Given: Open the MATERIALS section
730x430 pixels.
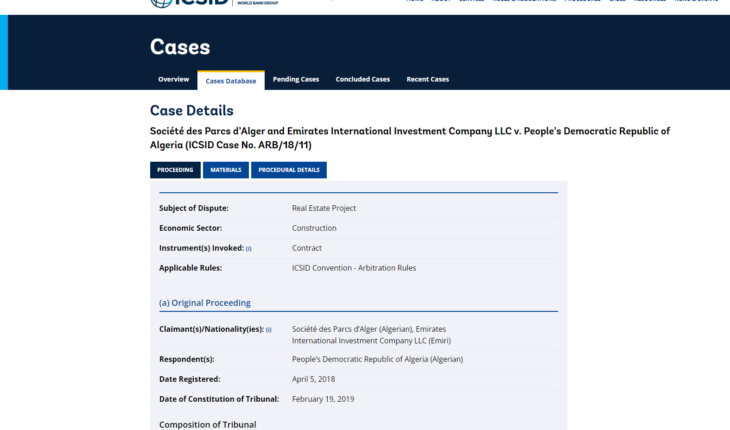Looking at the screenshot, I should click(226, 170).
